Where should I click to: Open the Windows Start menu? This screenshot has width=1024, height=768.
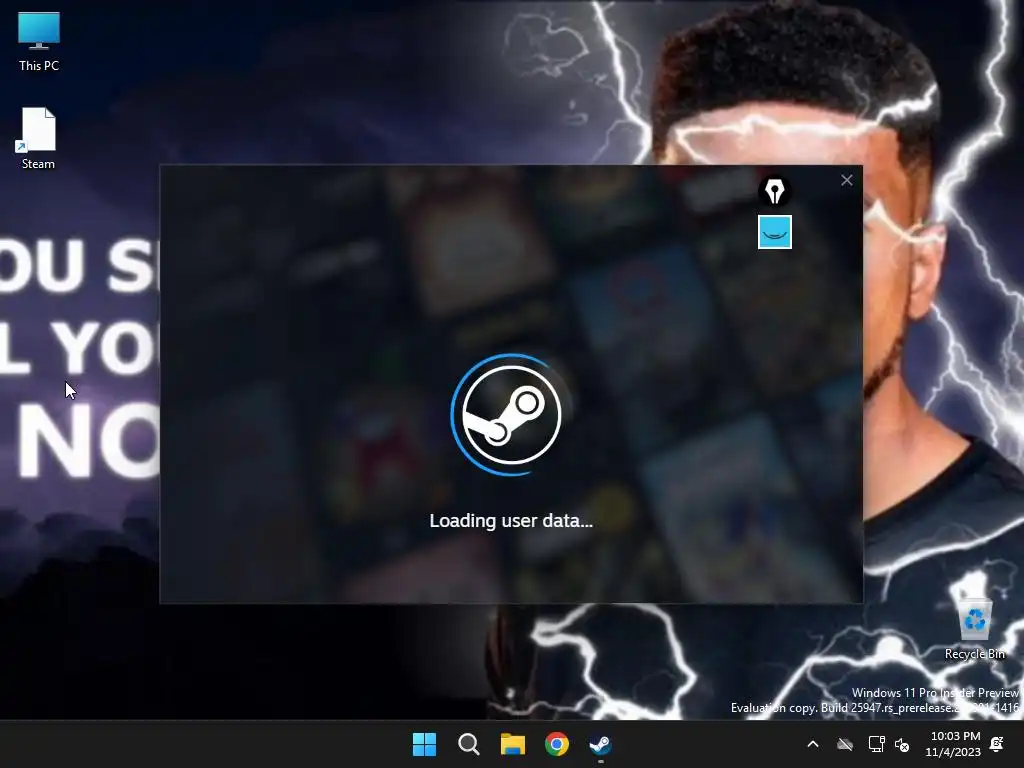424,744
